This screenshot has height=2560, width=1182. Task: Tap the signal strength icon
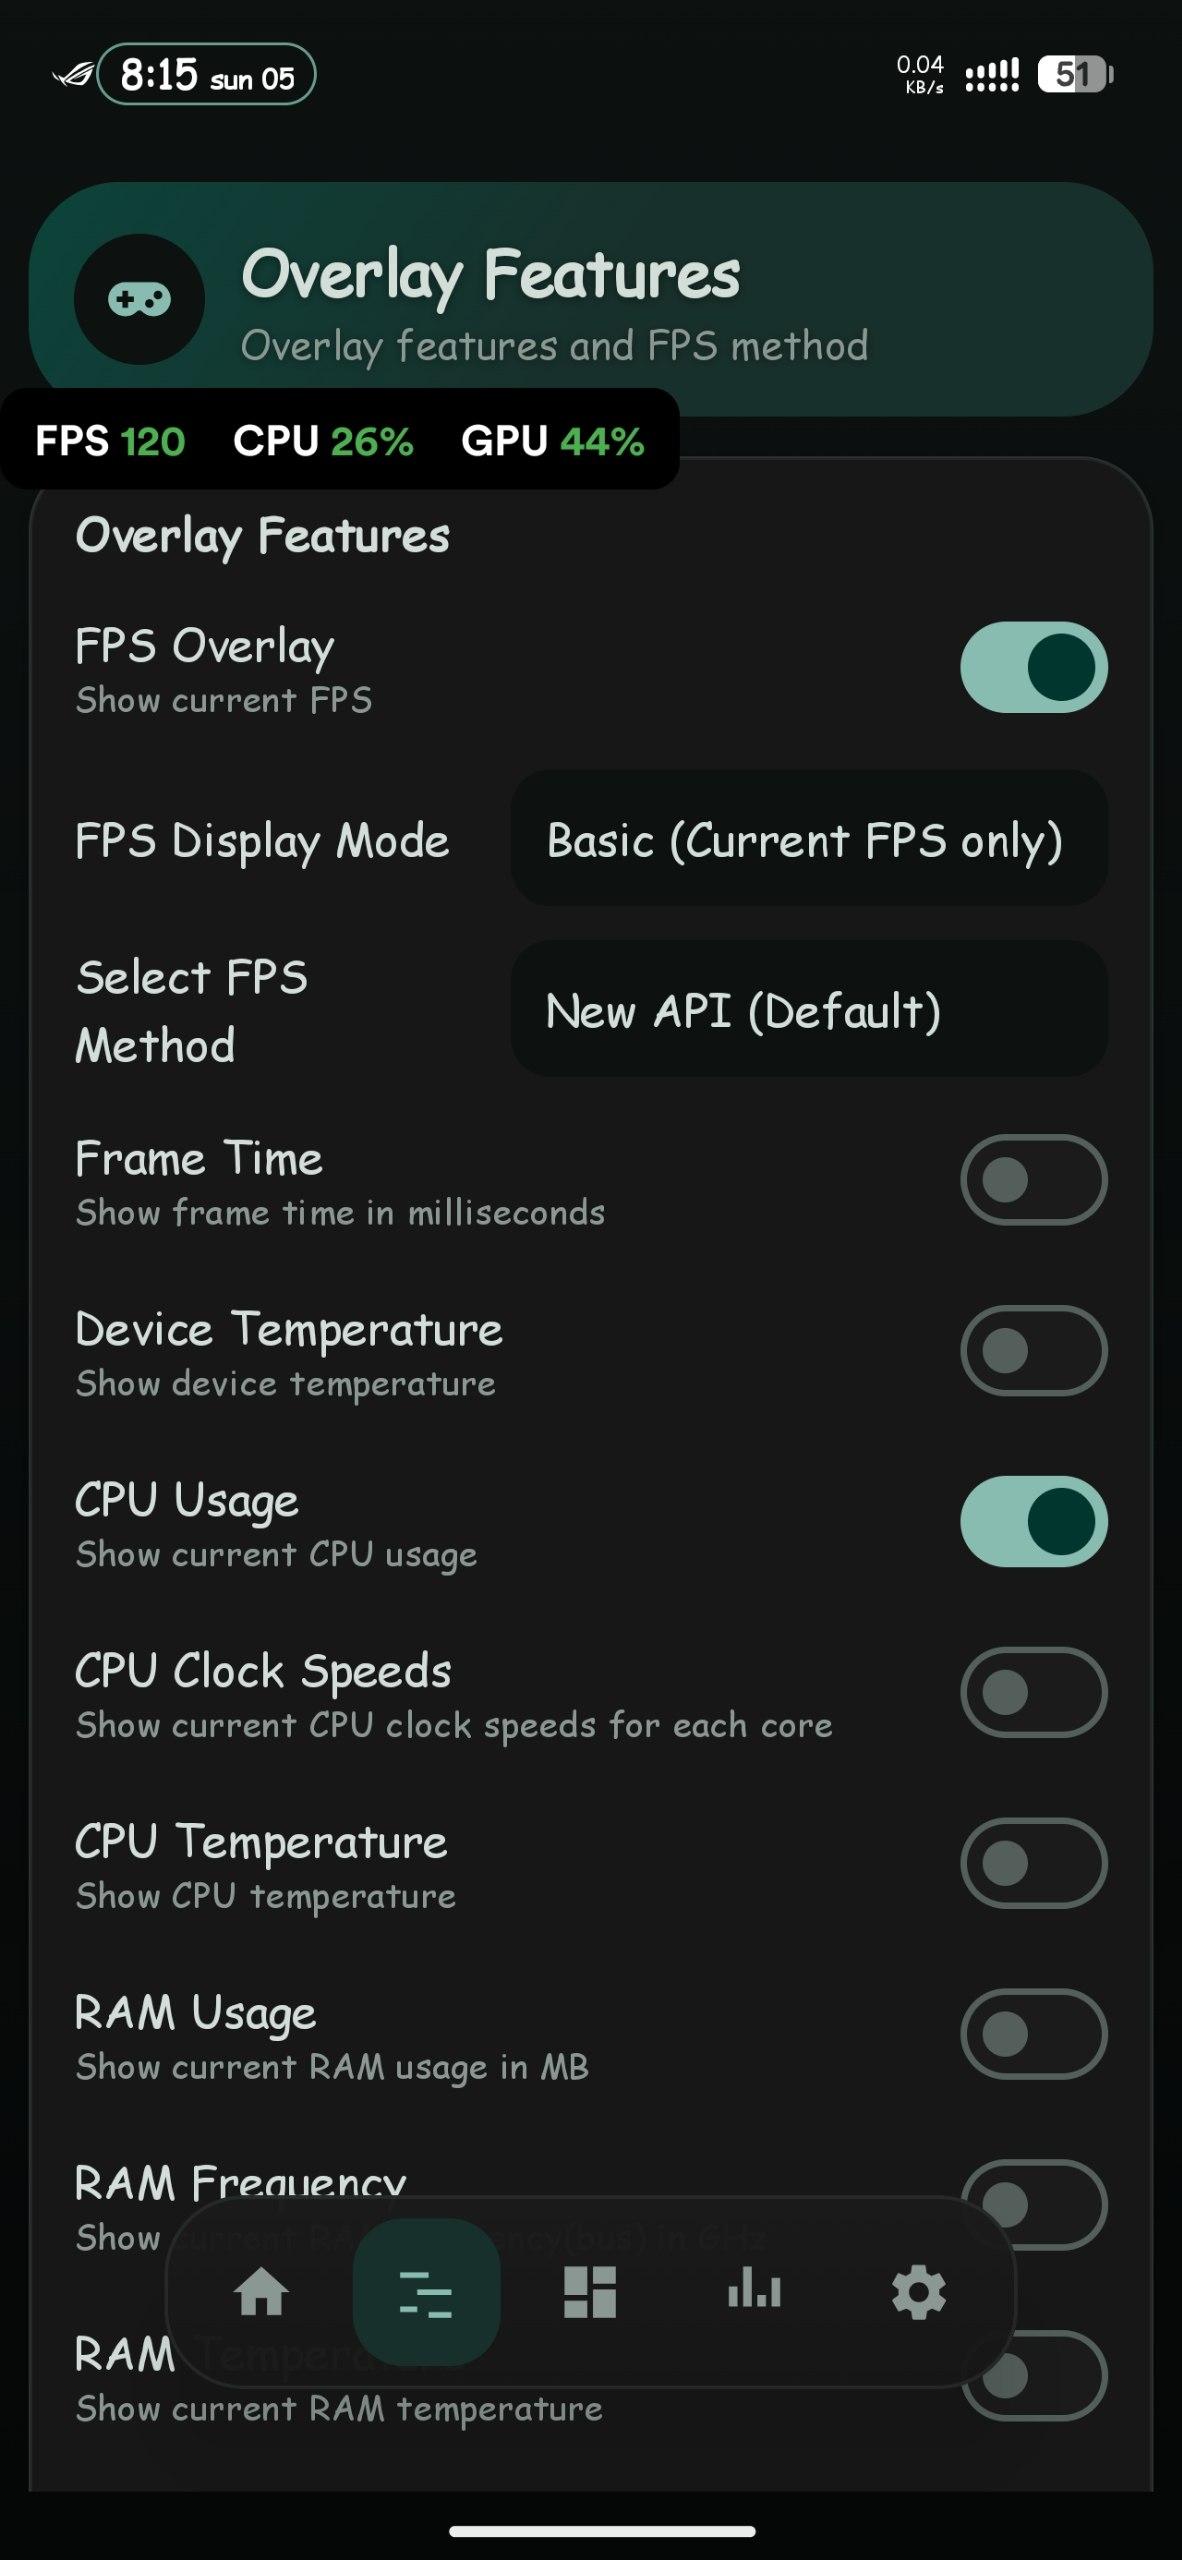point(992,75)
